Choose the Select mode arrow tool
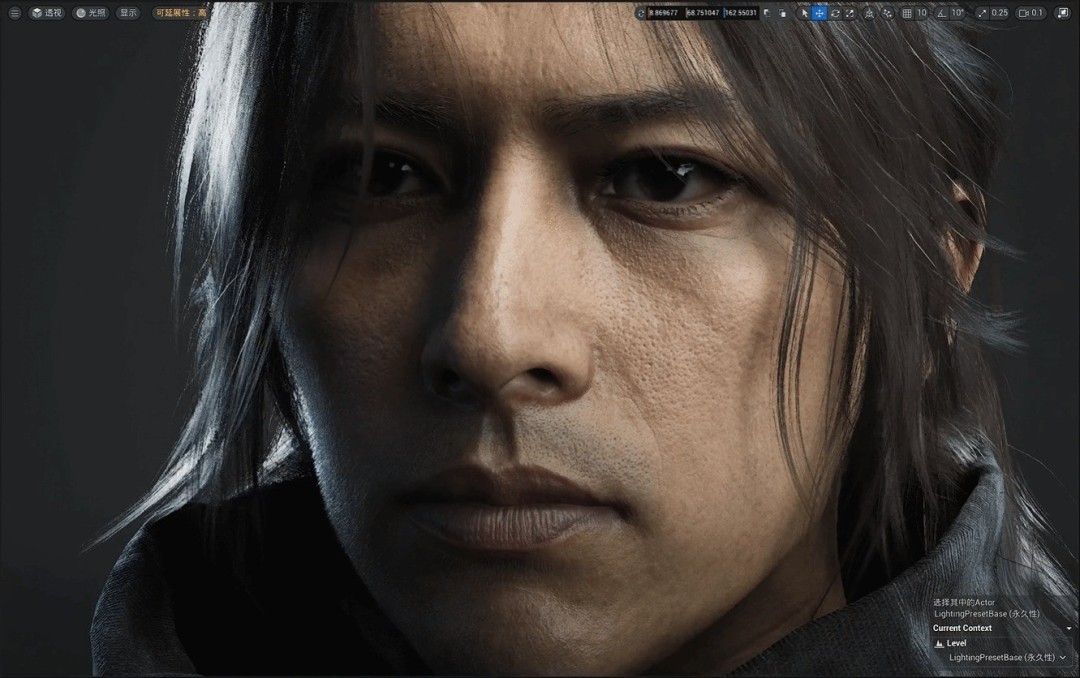The image size is (1080, 678). click(804, 13)
